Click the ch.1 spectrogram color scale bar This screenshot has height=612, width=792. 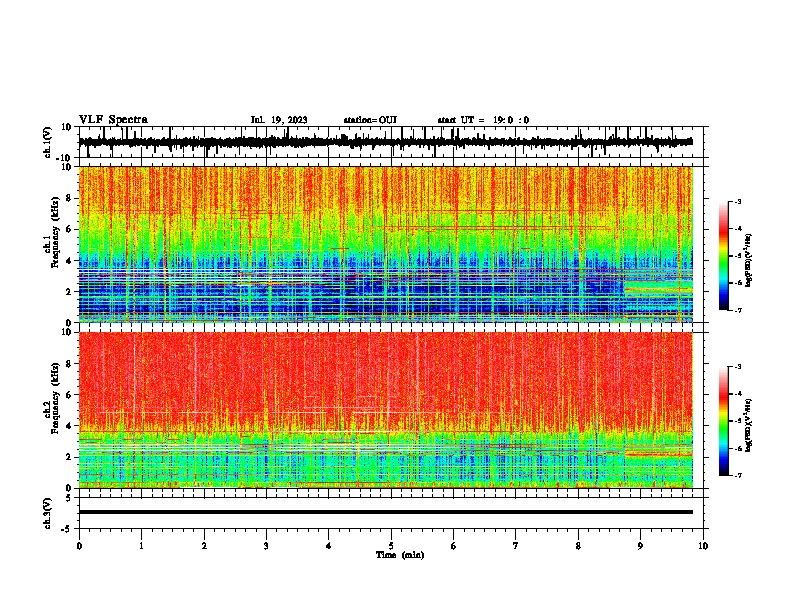coord(724,256)
